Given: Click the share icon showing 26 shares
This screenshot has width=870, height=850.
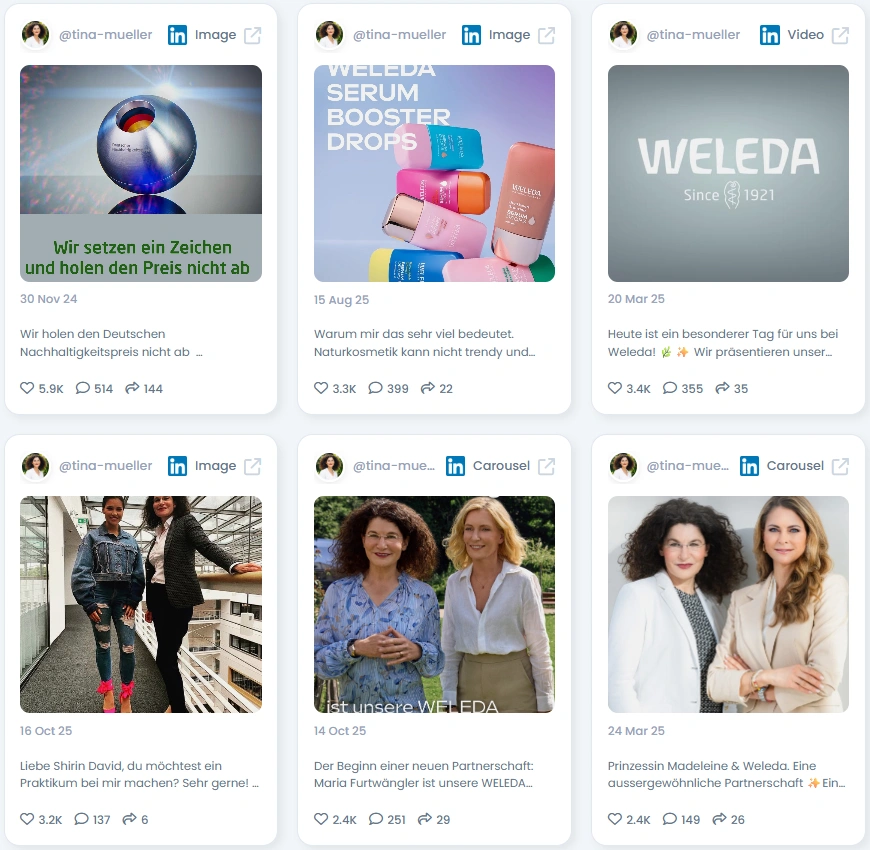Looking at the screenshot, I should pos(720,819).
